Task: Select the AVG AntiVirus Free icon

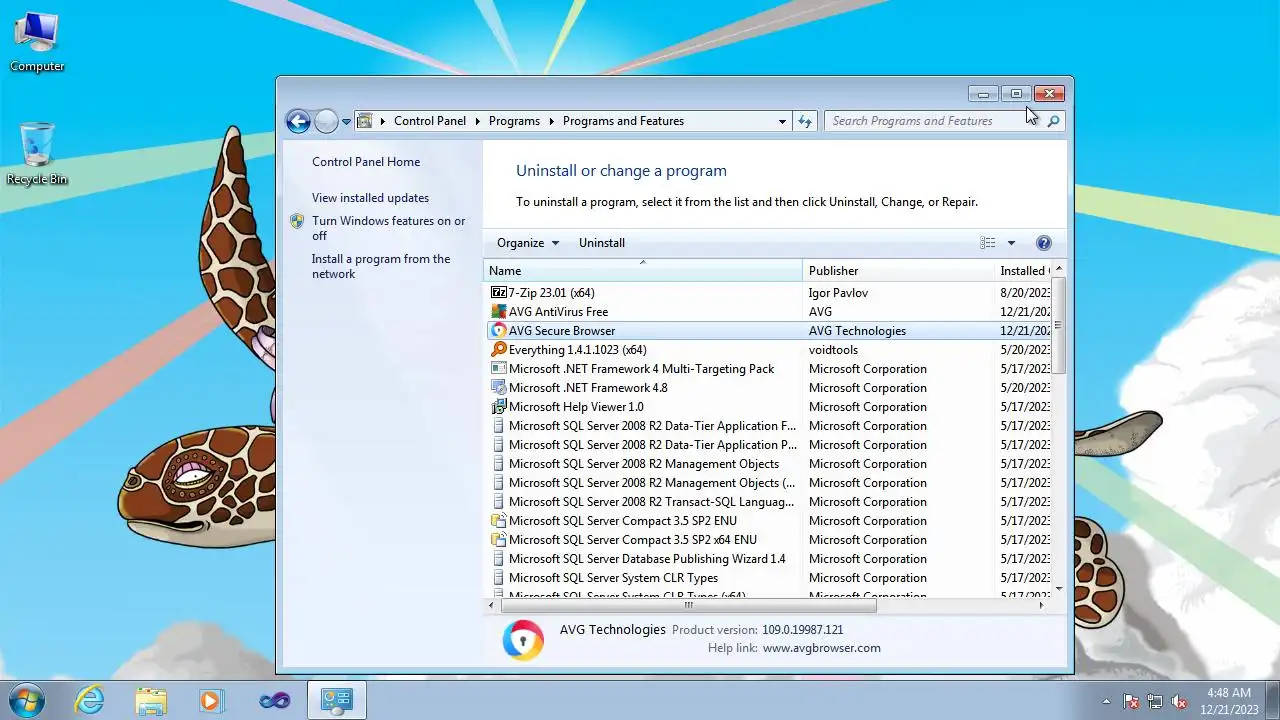Action: point(499,312)
